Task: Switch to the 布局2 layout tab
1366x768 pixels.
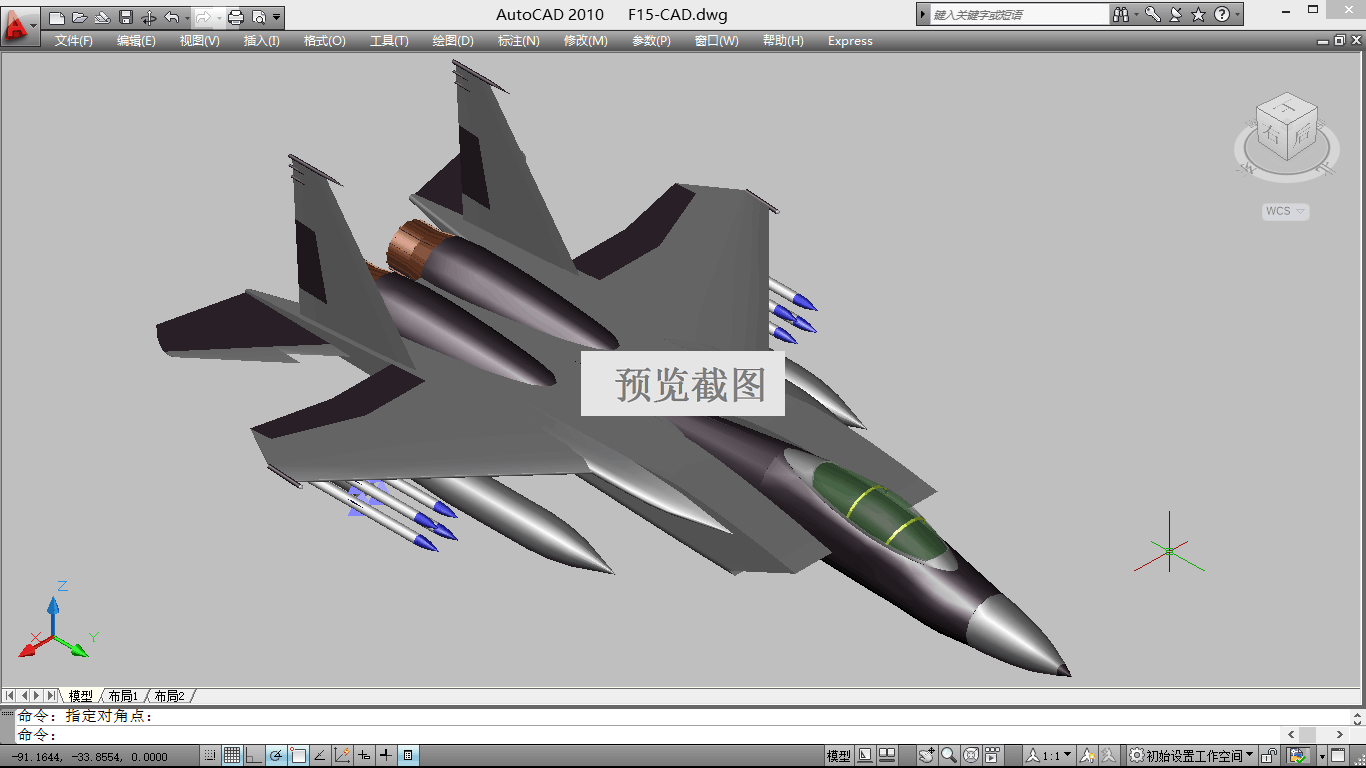Action: pyautogui.click(x=169, y=696)
